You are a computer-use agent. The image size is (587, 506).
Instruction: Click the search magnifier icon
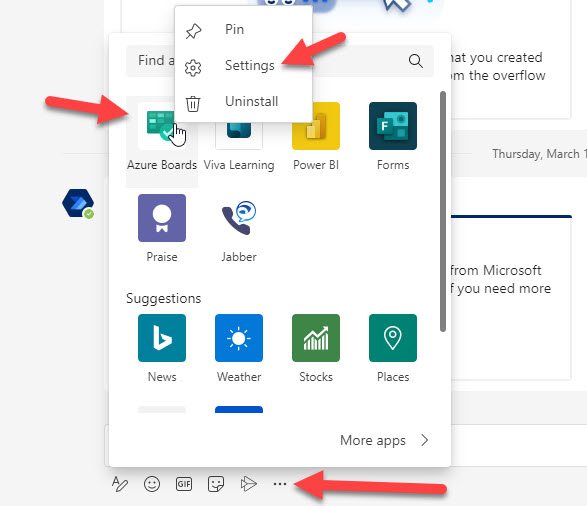416,61
